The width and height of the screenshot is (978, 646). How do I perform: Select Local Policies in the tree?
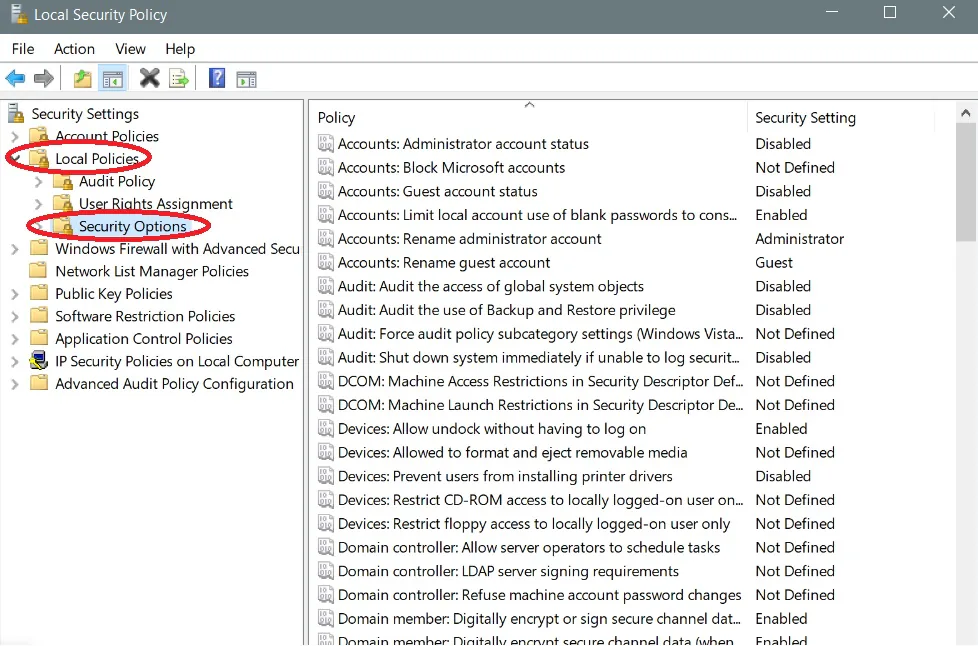point(97,158)
